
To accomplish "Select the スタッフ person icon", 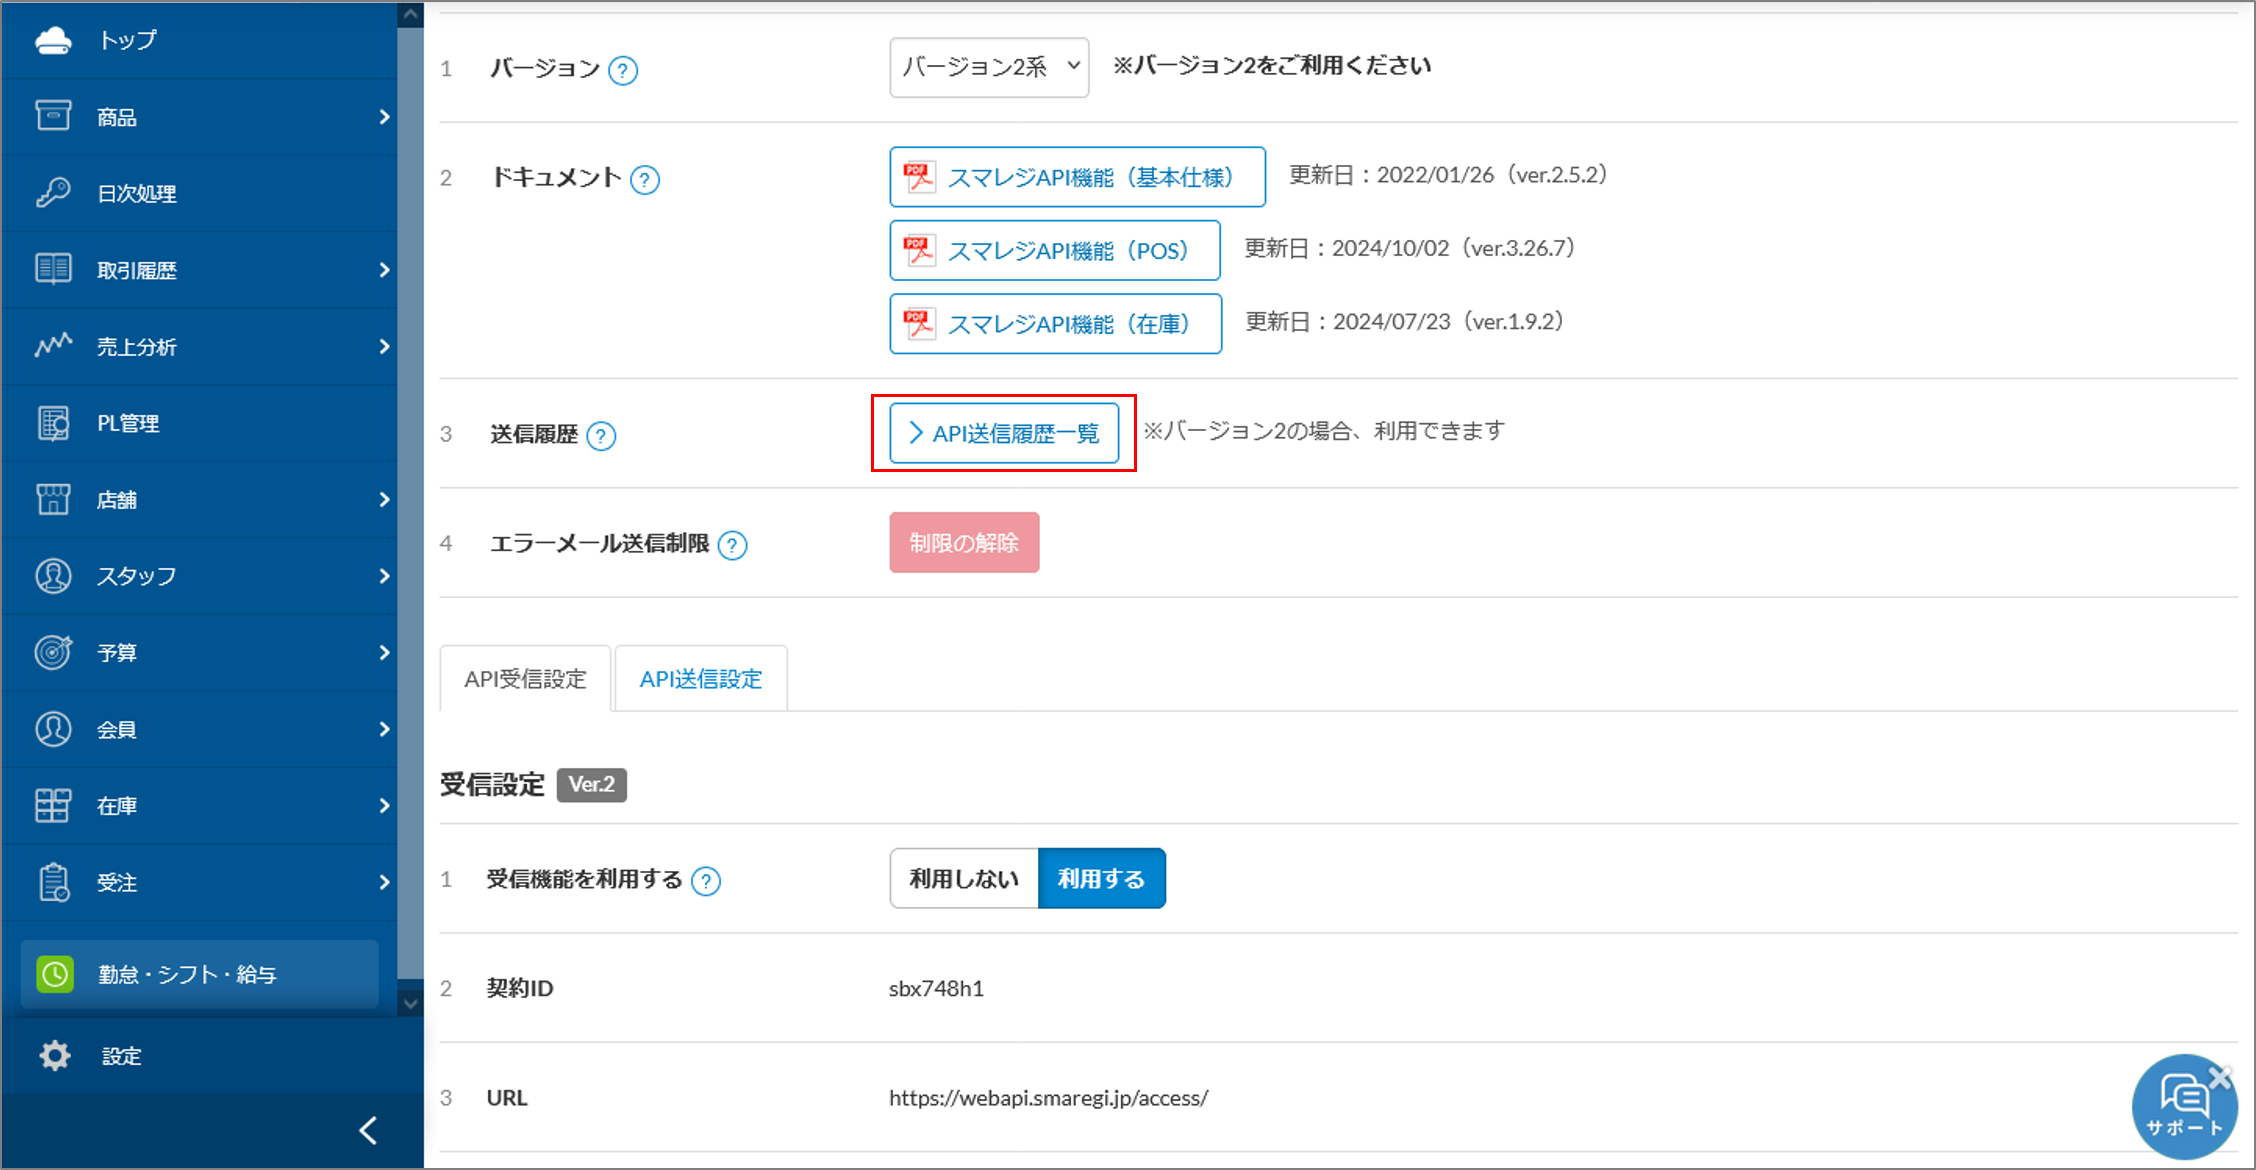I will point(53,575).
